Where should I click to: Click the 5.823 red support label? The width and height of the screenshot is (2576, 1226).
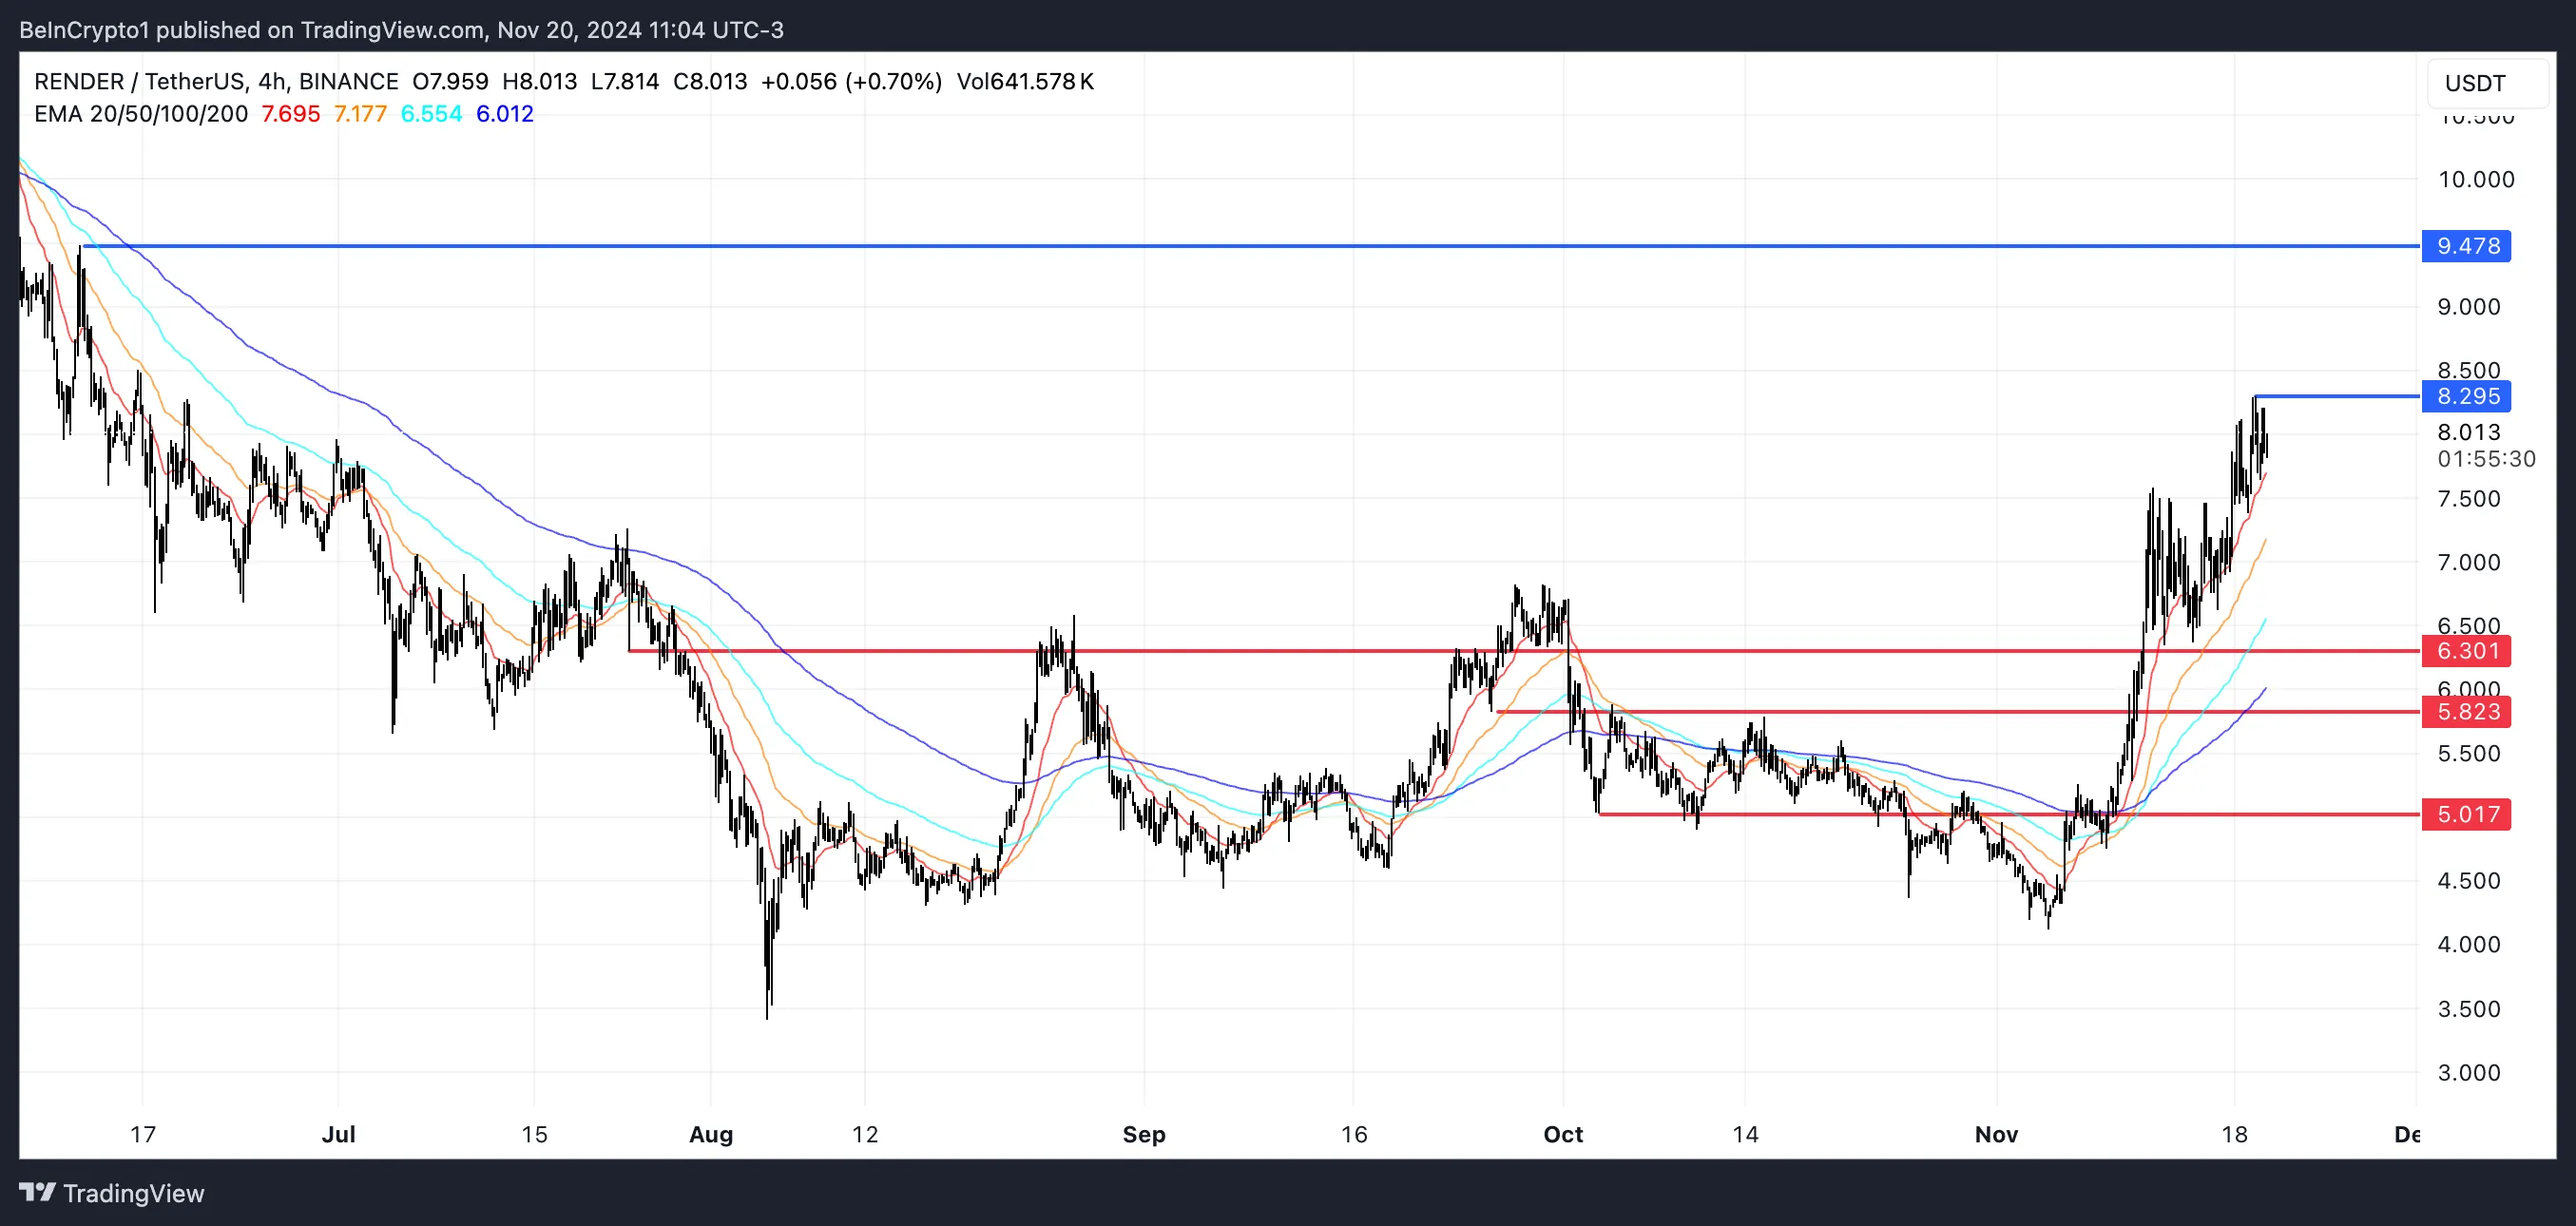click(x=2466, y=712)
